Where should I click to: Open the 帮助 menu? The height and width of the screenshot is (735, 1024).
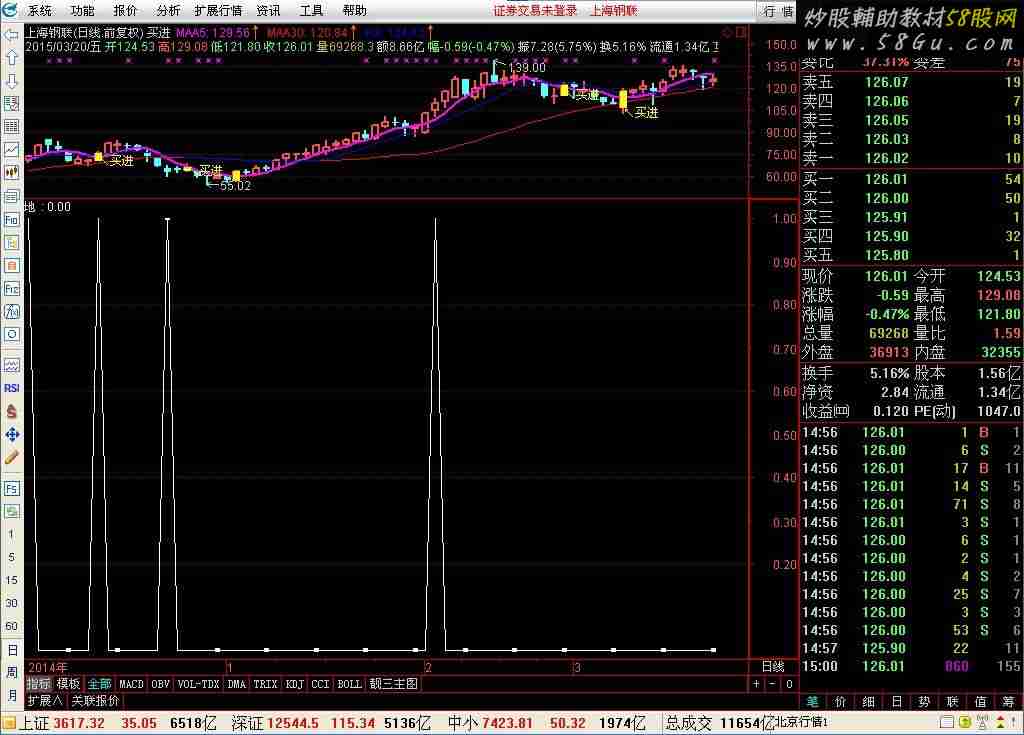coord(355,10)
